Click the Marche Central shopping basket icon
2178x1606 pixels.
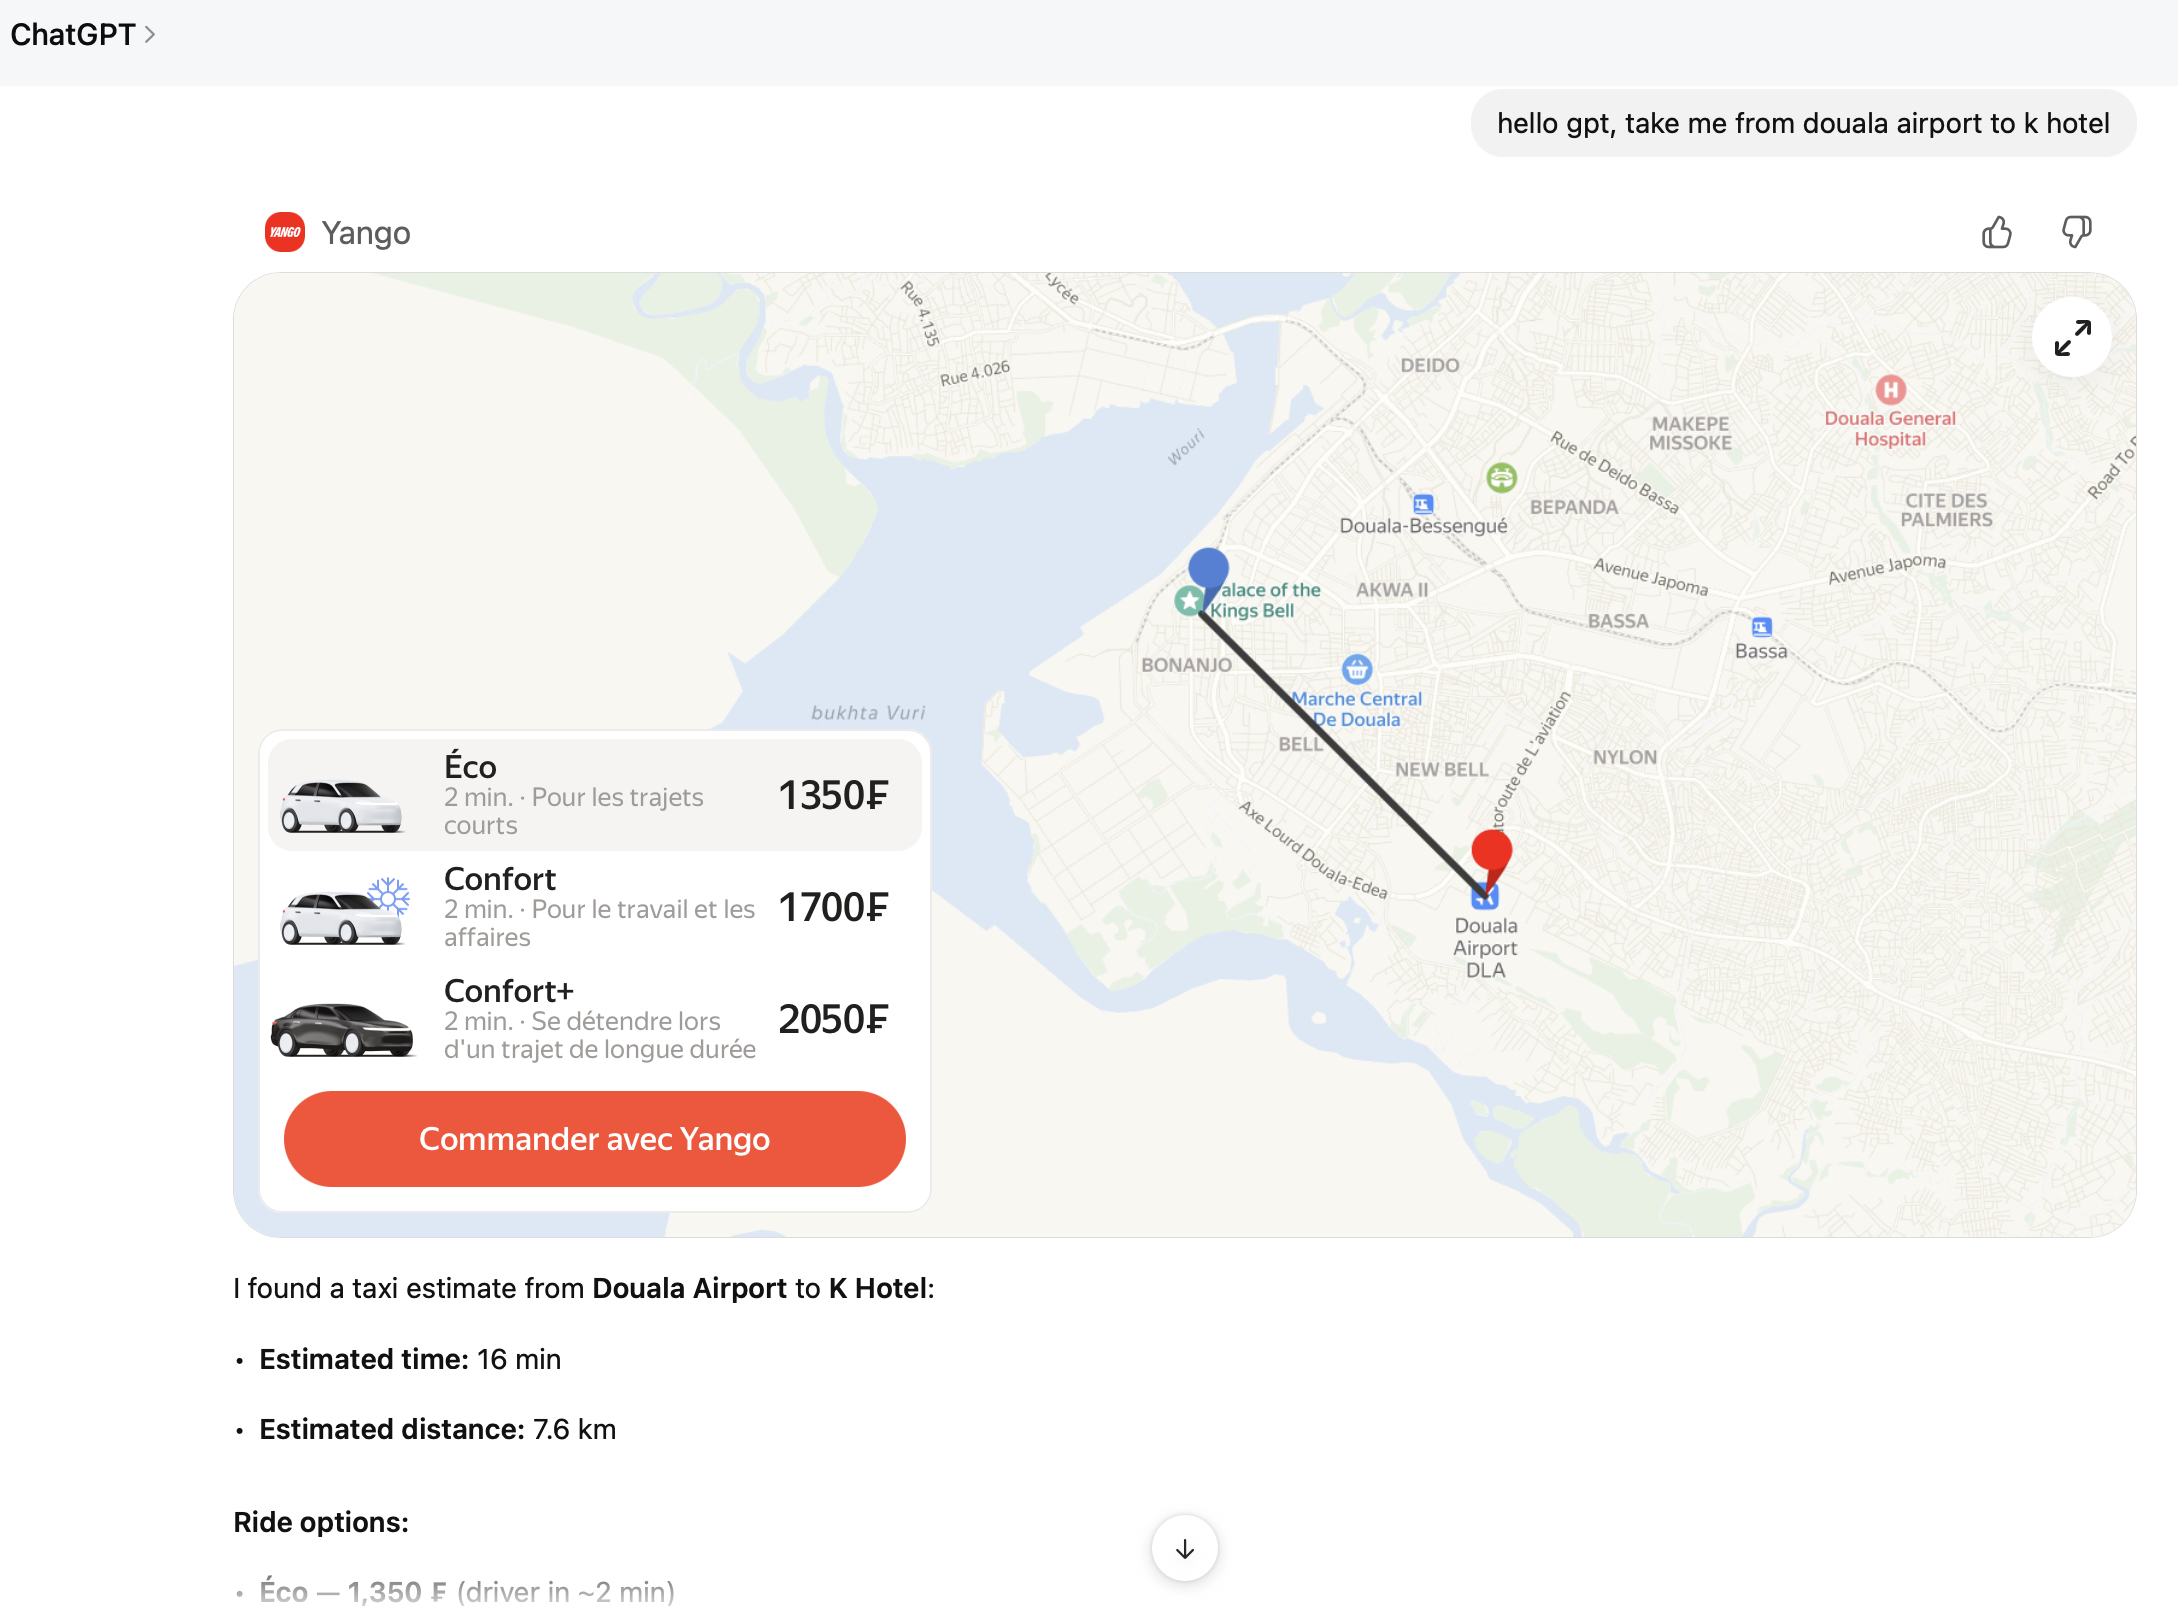pyautogui.click(x=1356, y=668)
